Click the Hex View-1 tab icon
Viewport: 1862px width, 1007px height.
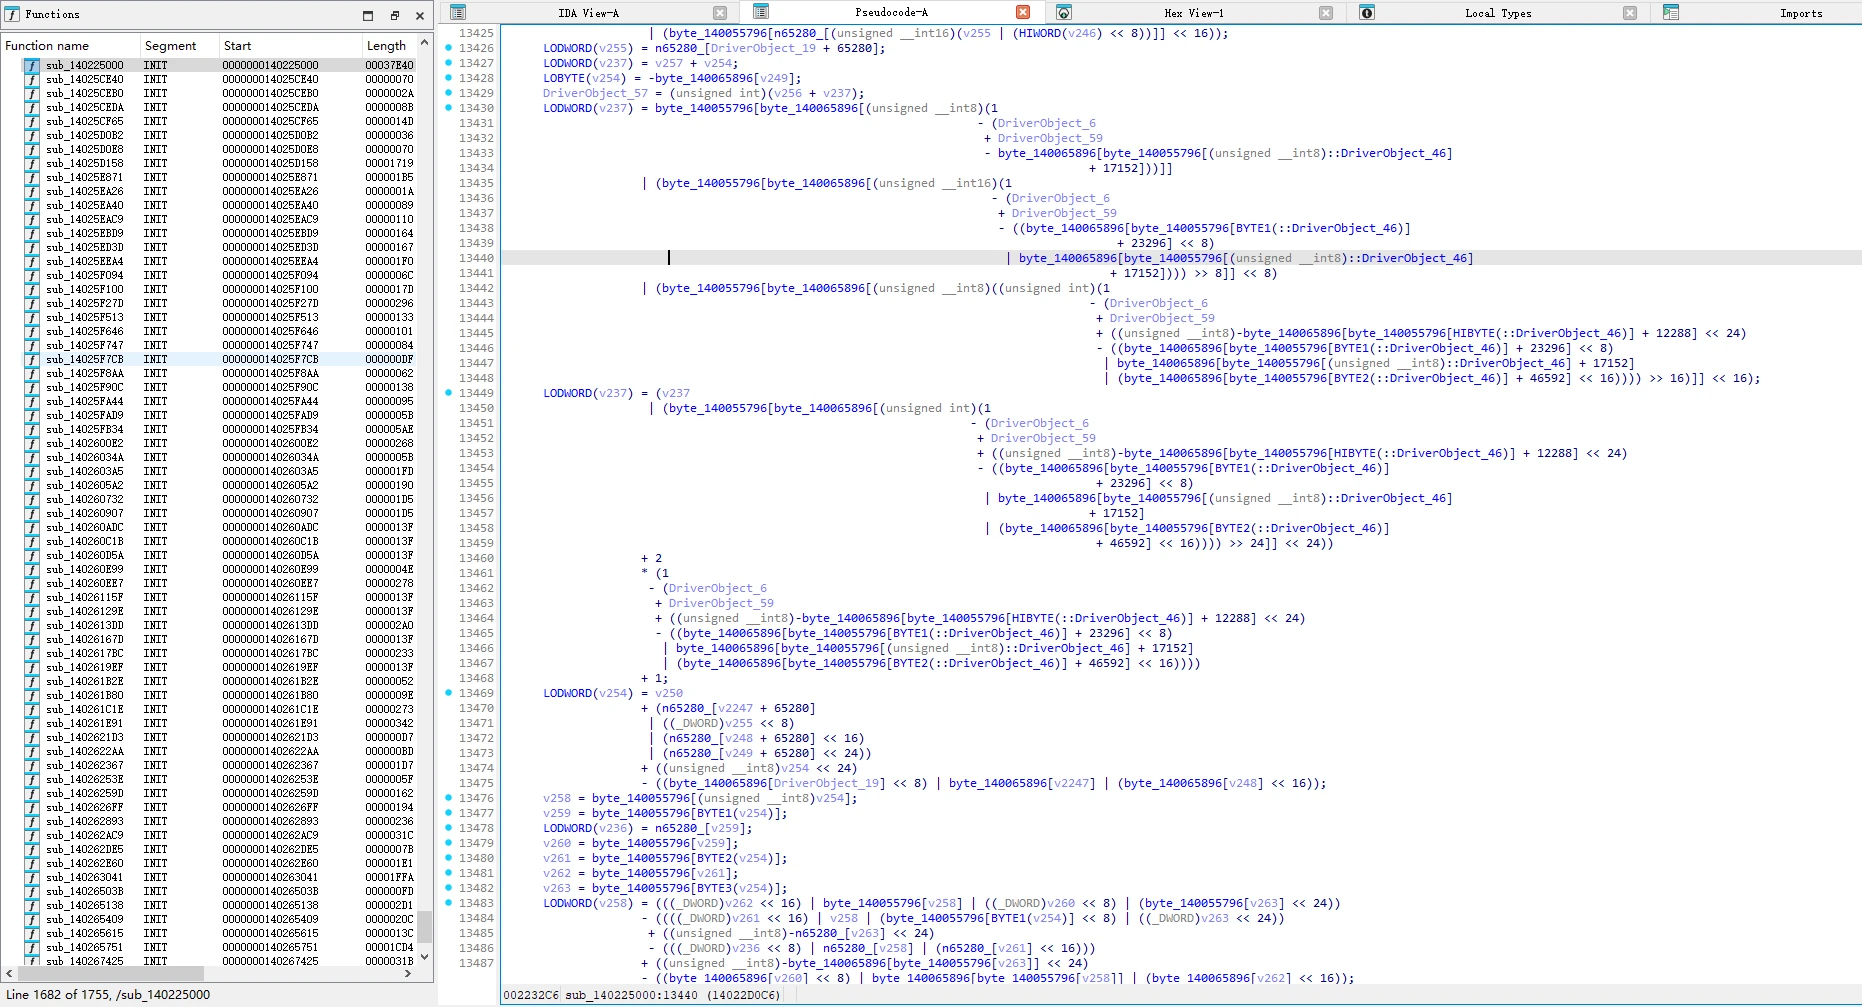point(1064,13)
